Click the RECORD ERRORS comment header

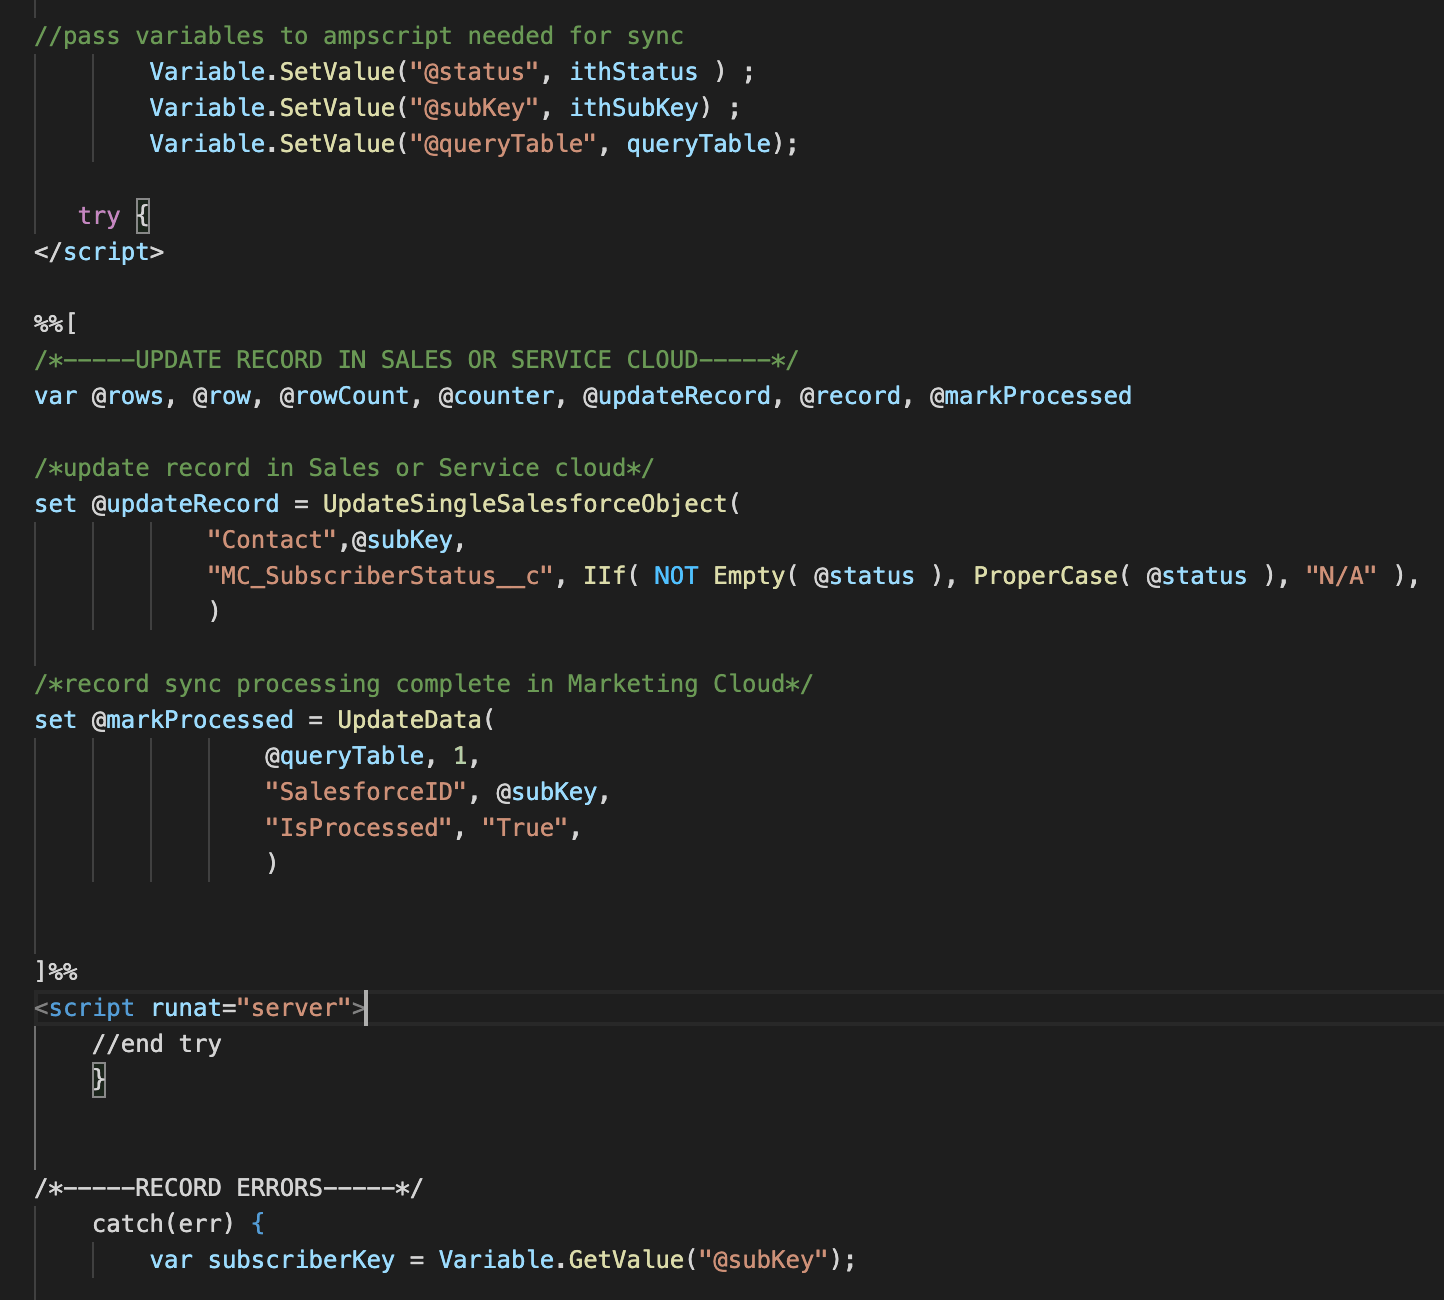coord(228,1188)
